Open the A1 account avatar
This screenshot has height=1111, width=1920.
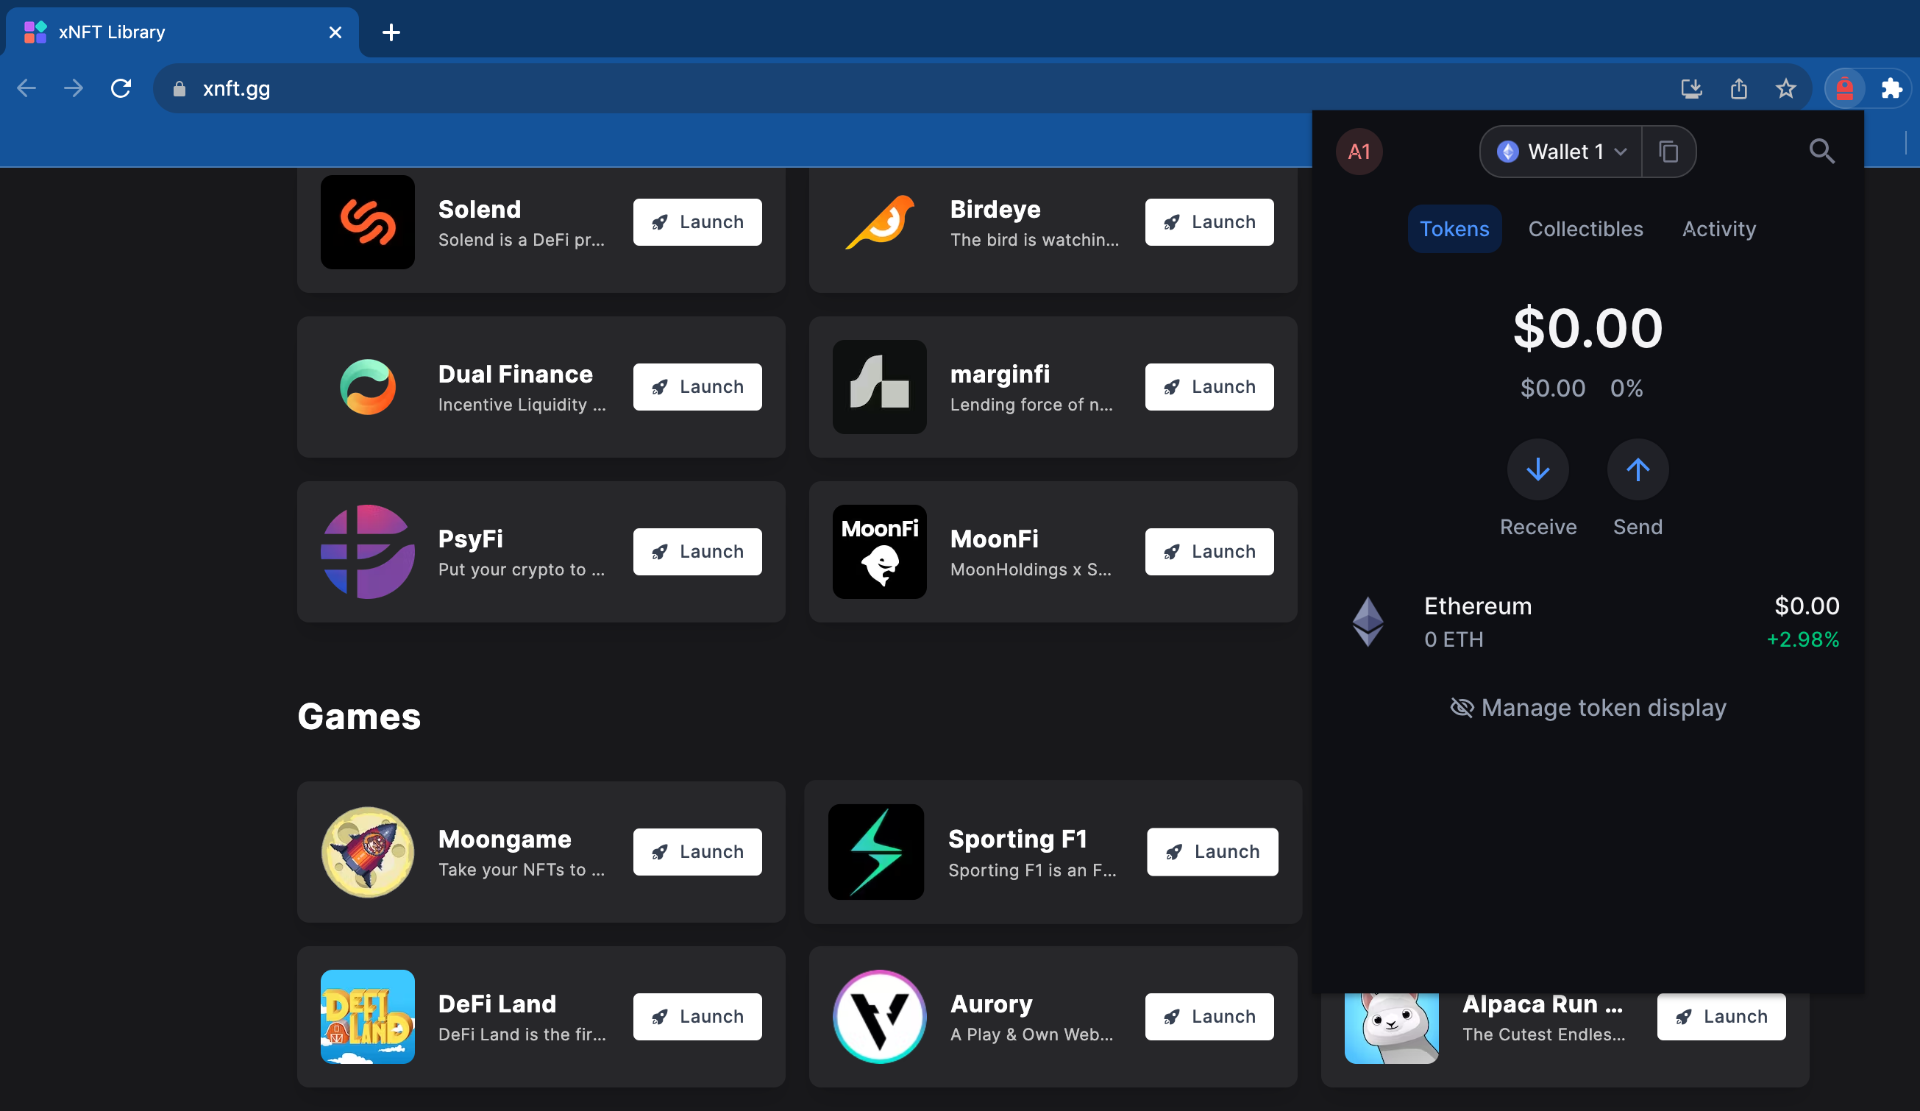click(1359, 152)
